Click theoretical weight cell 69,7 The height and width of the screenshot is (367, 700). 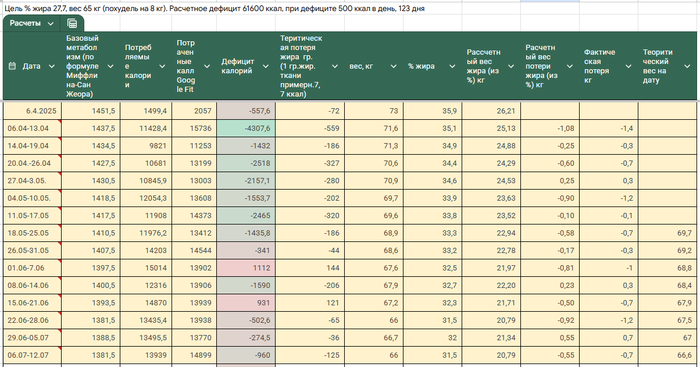[x=667, y=233]
